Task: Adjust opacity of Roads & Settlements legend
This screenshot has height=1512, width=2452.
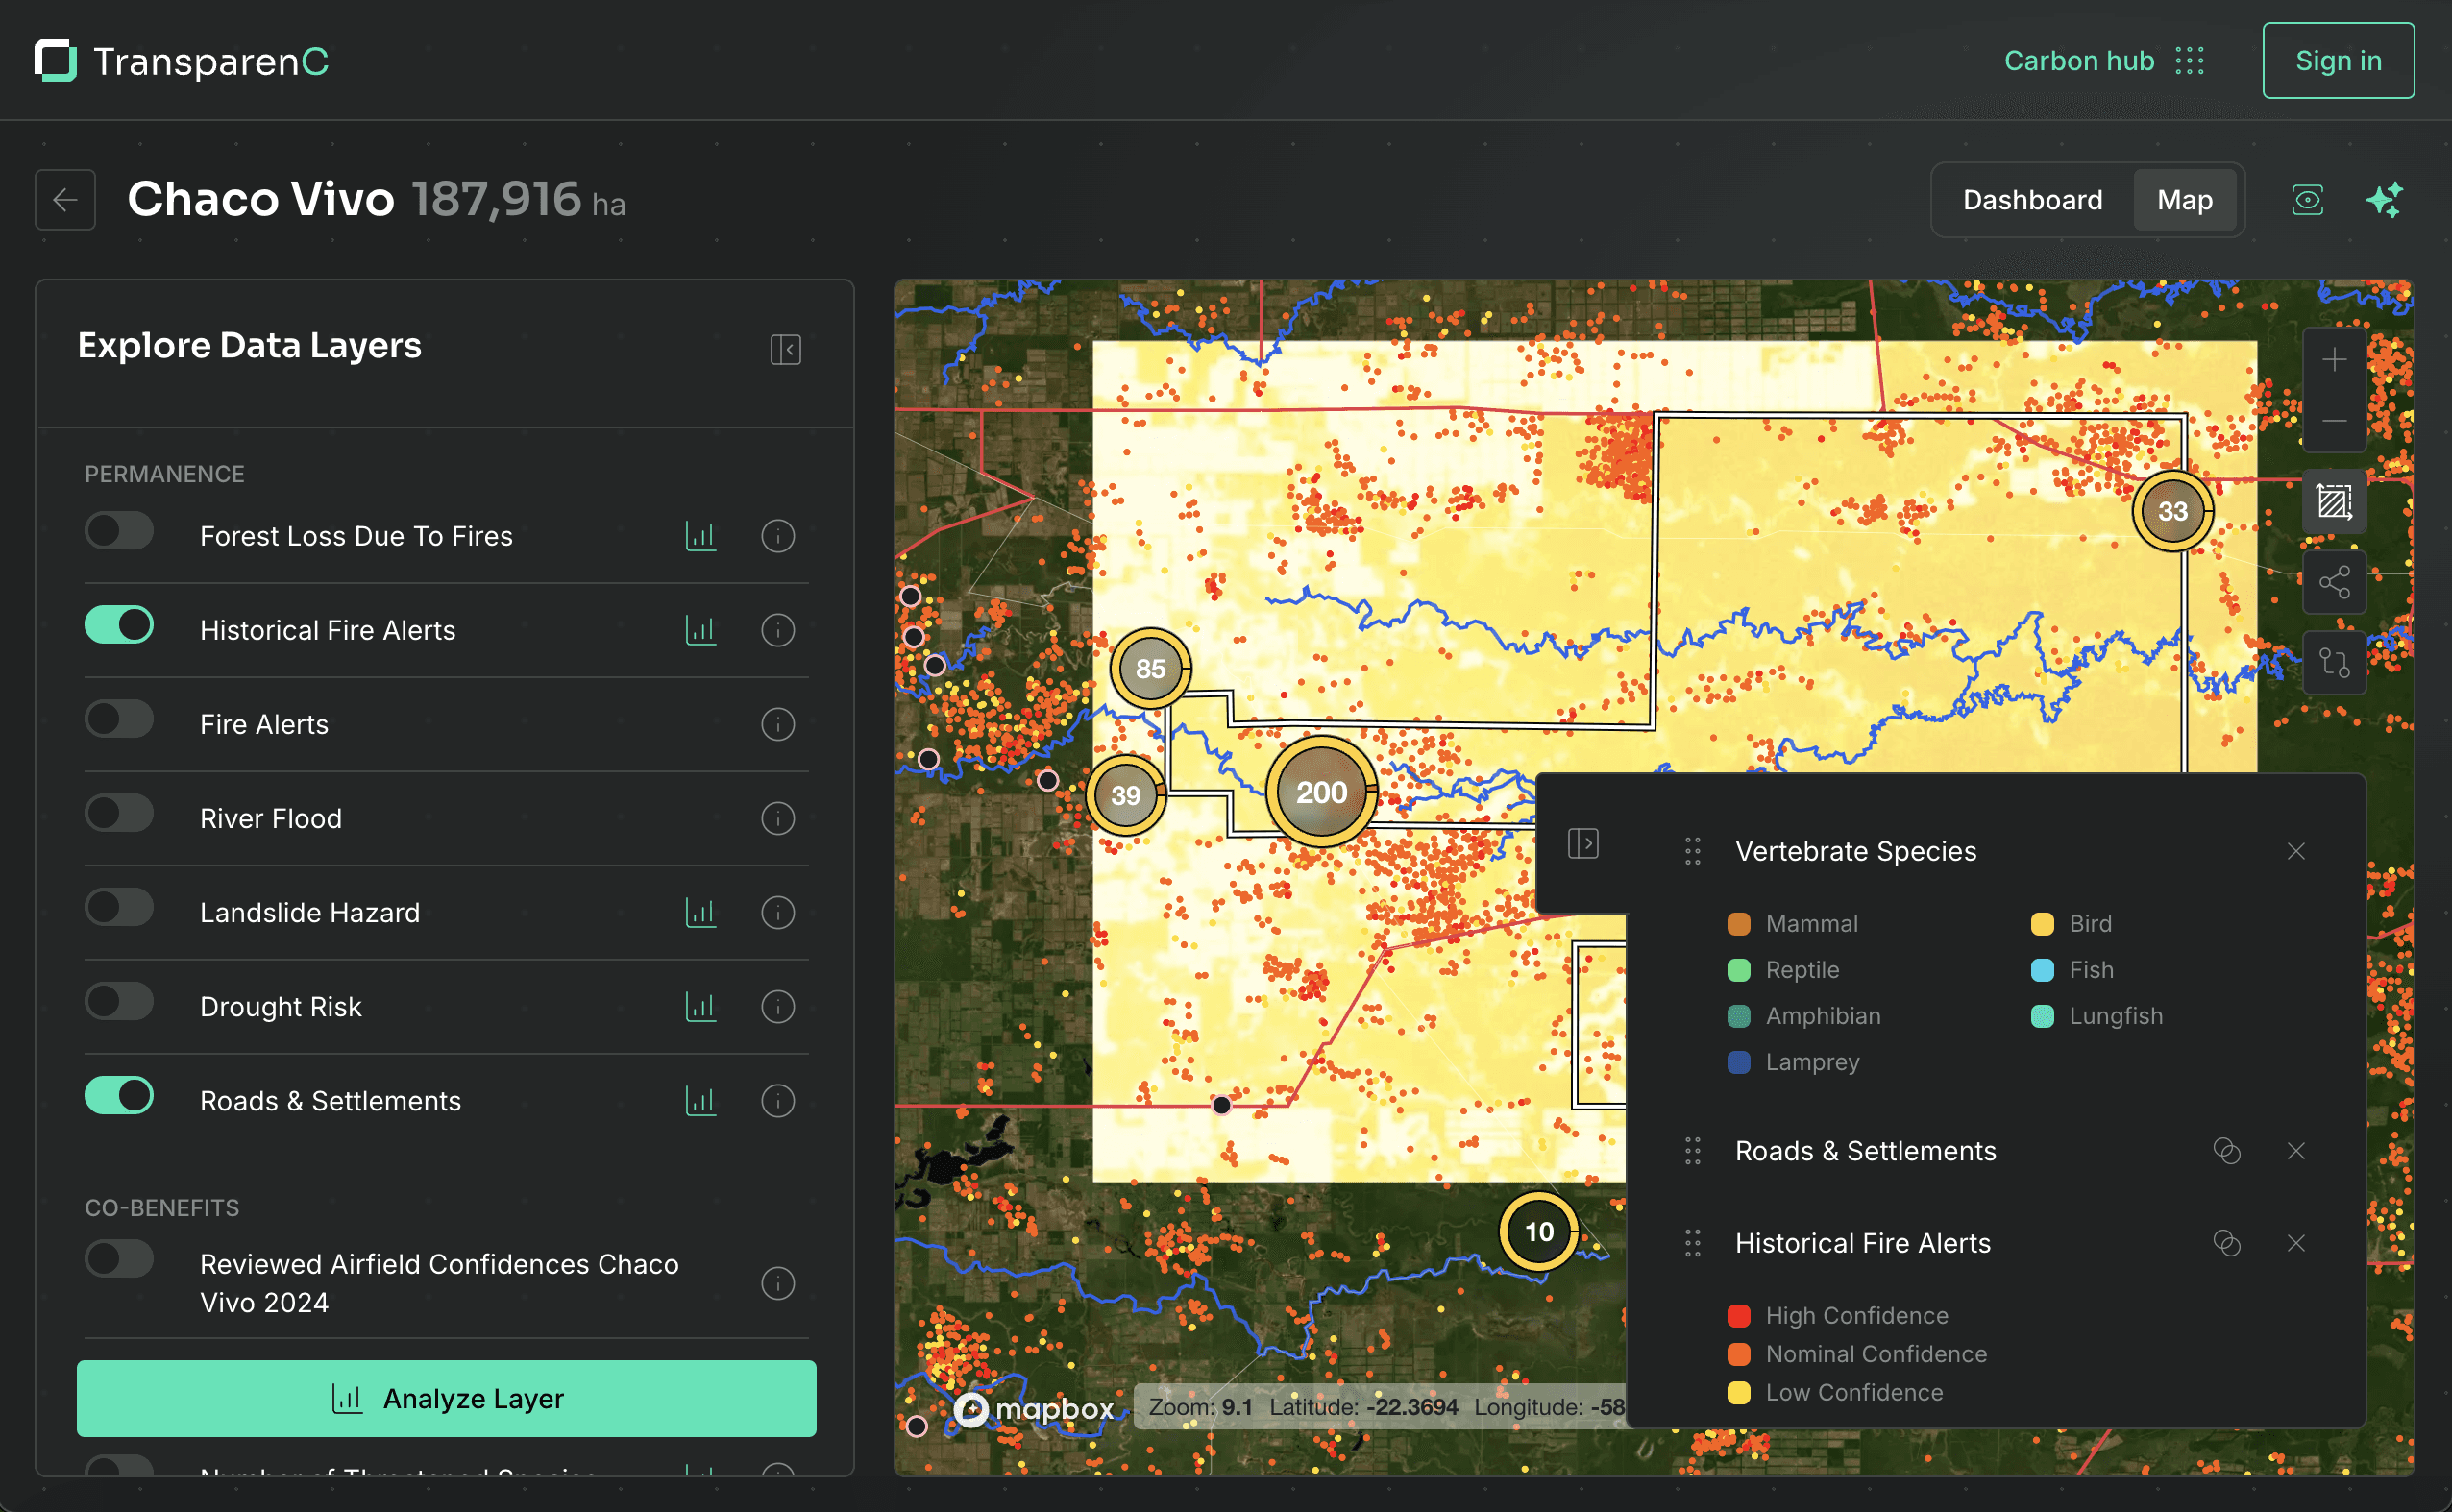Action: click(x=2227, y=1151)
